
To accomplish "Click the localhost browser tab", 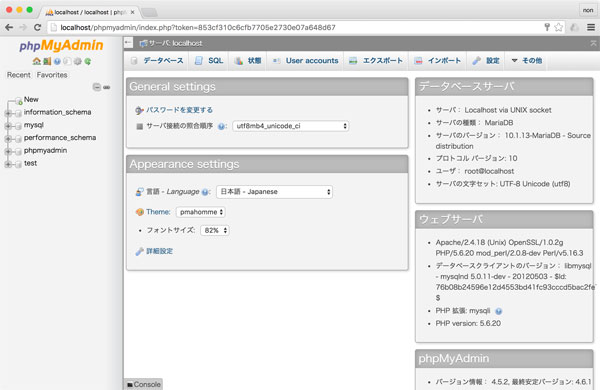I will click(89, 12).
